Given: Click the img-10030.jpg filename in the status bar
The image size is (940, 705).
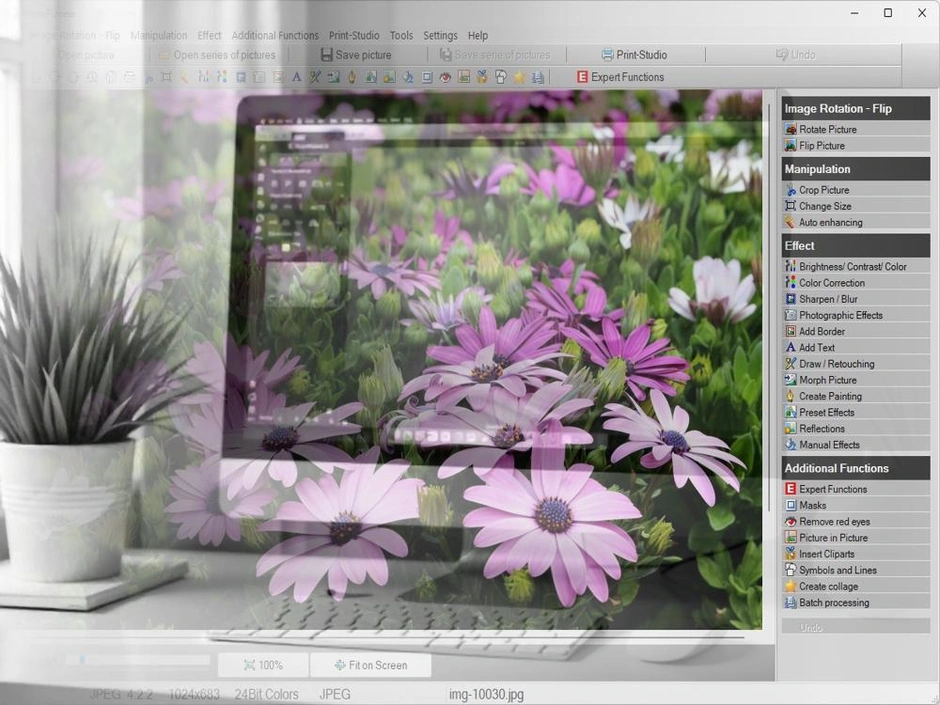Looking at the screenshot, I should tap(486, 692).
